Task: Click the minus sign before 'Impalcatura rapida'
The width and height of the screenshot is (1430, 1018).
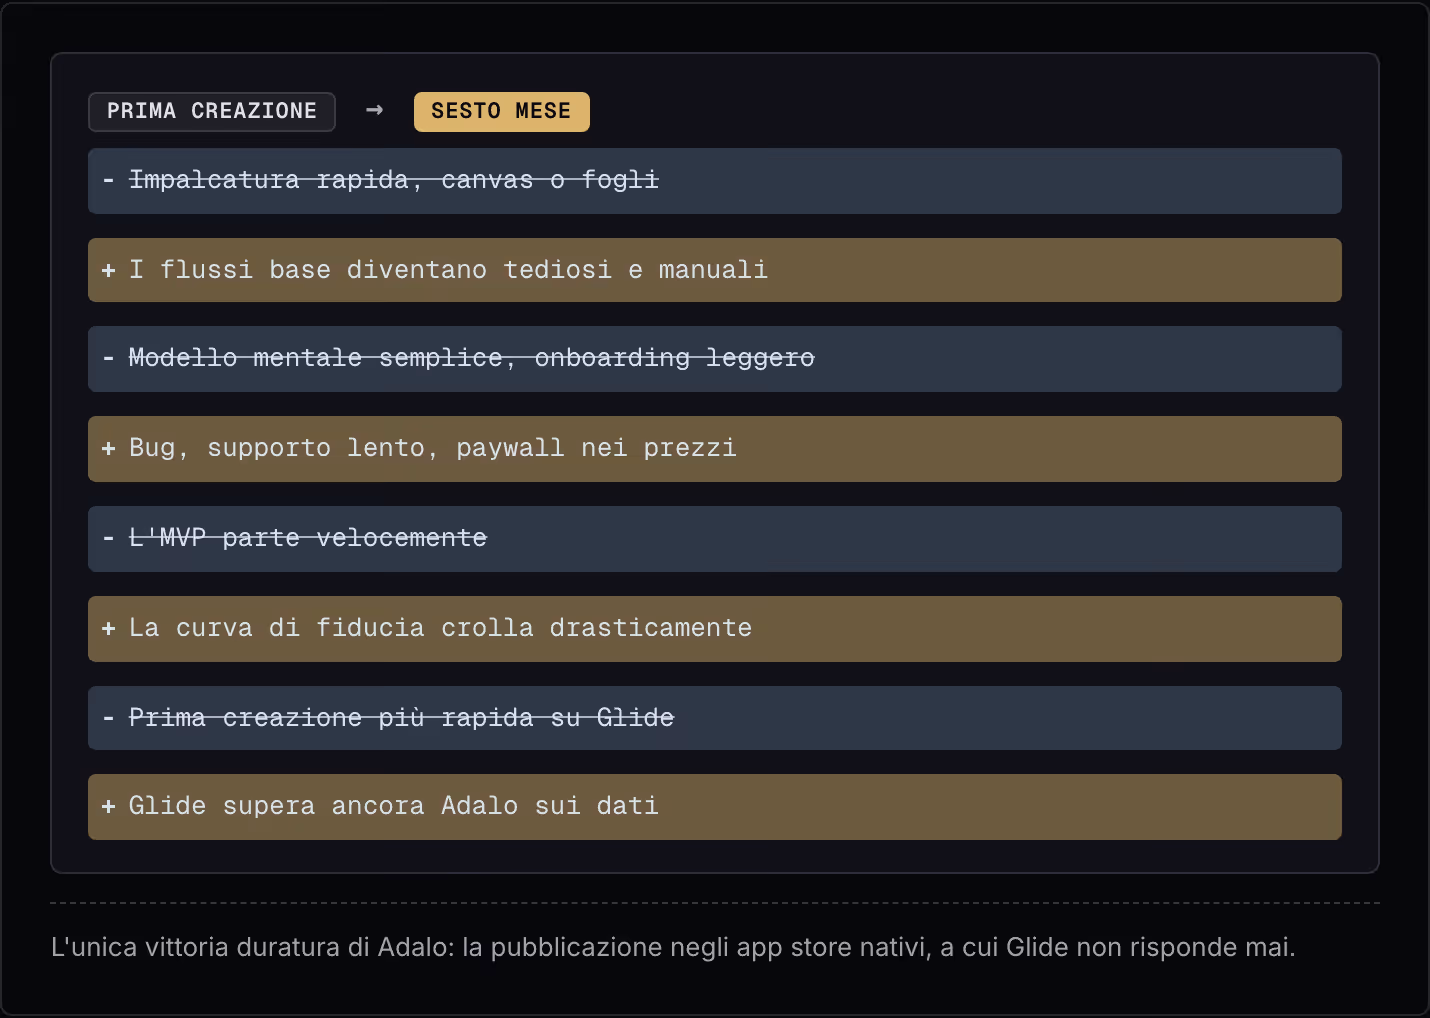Action: tap(108, 181)
